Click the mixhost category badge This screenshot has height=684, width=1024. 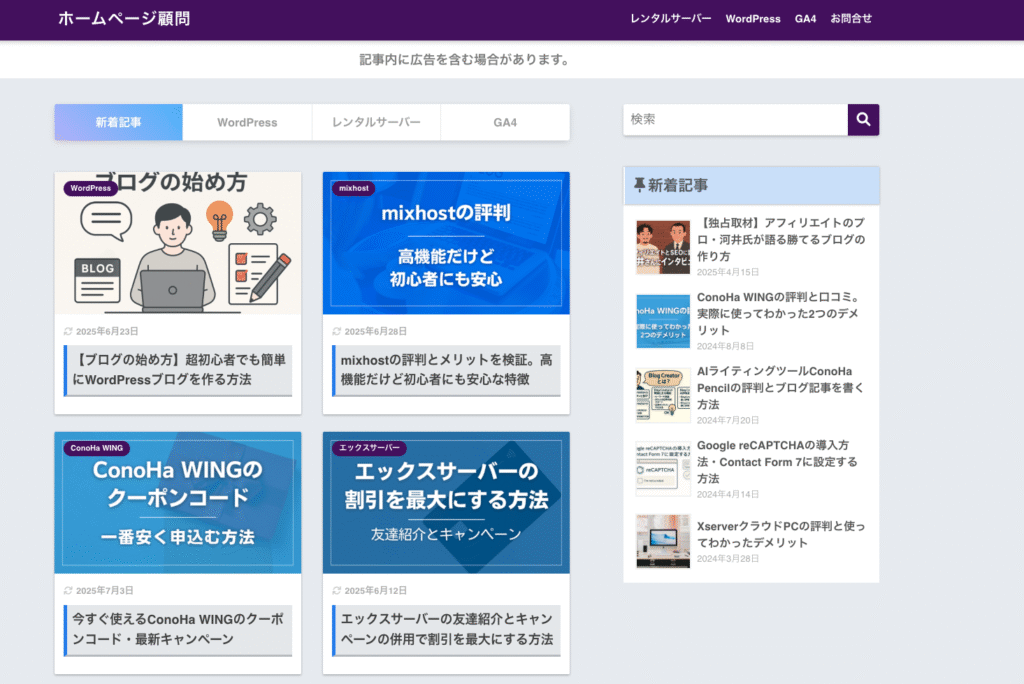tap(354, 188)
